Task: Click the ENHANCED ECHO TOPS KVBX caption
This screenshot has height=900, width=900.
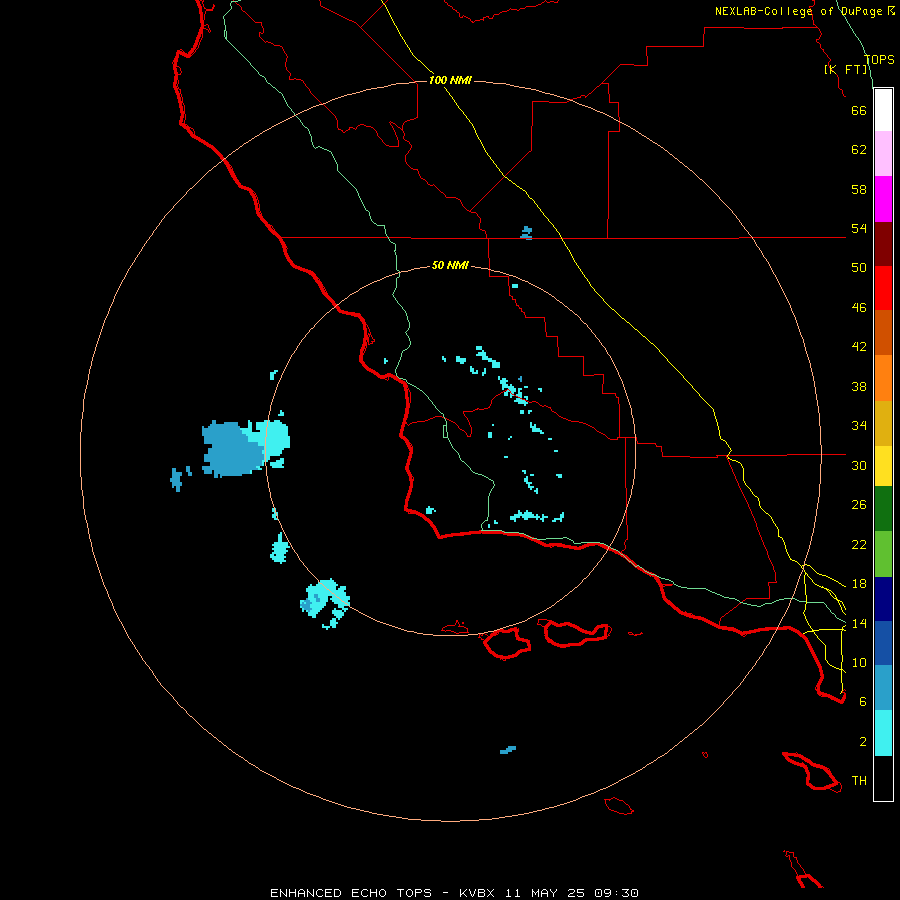Action: [x=454, y=893]
